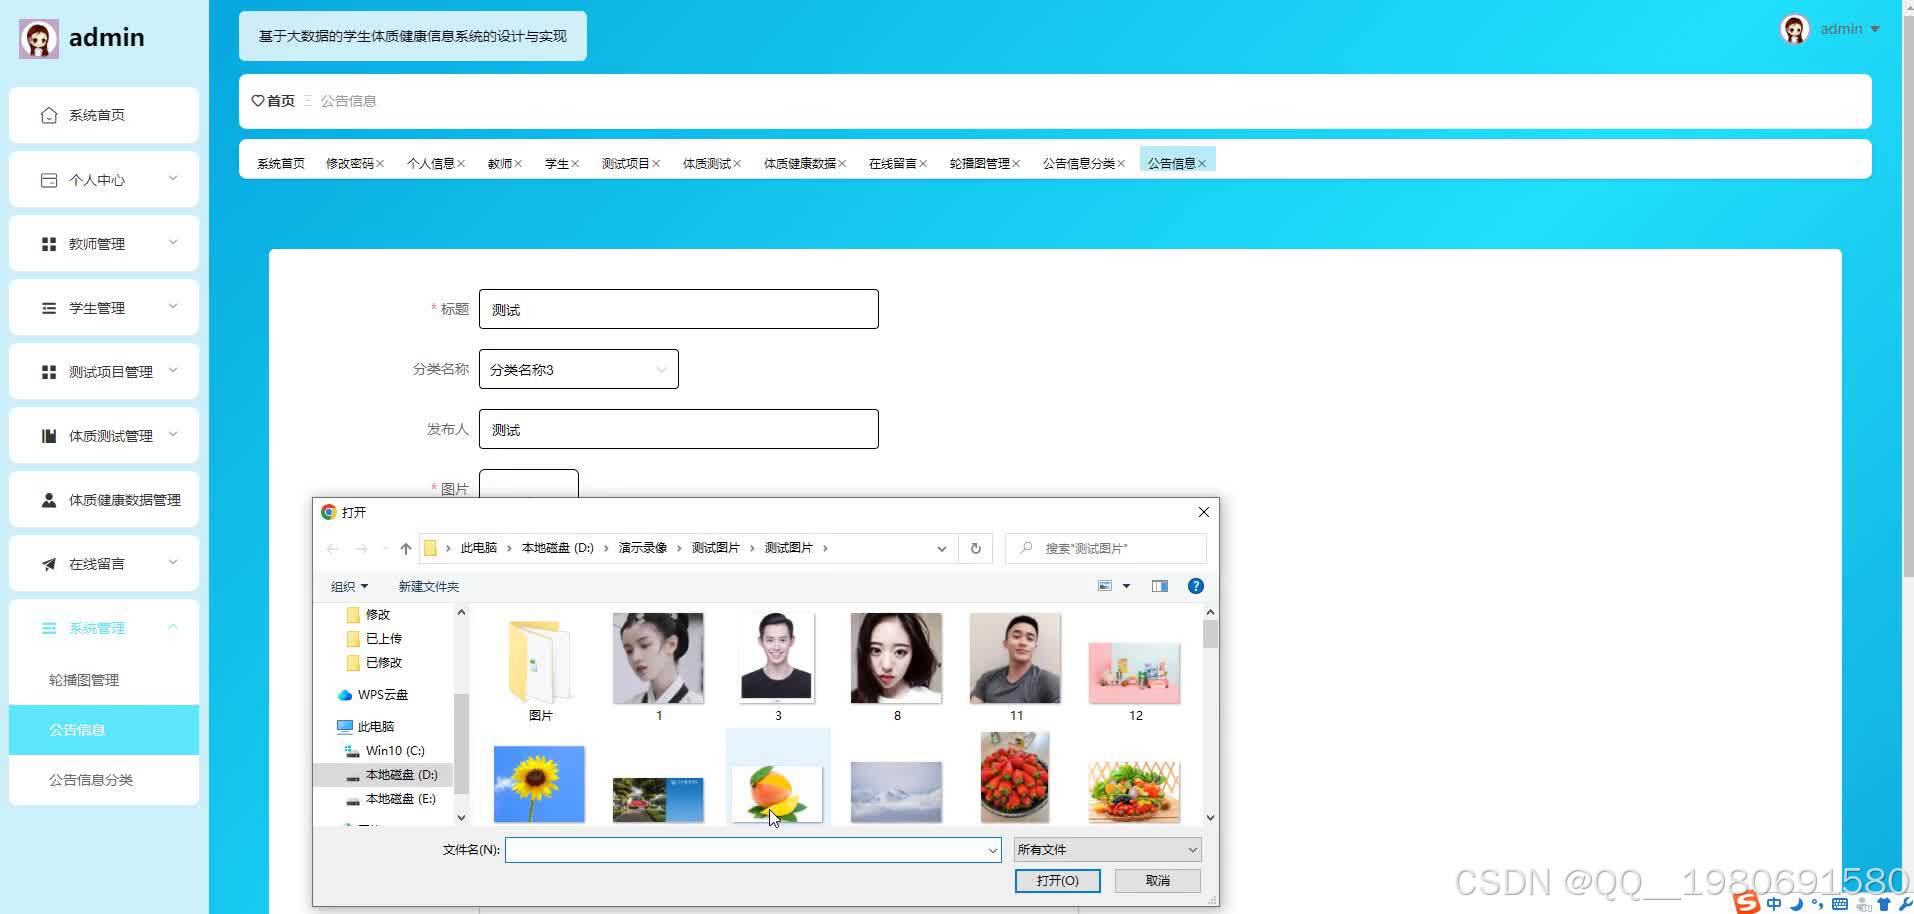This screenshot has width=1914, height=914.
Task: Open the 组织 dropdown in file dialog
Action: click(x=349, y=586)
